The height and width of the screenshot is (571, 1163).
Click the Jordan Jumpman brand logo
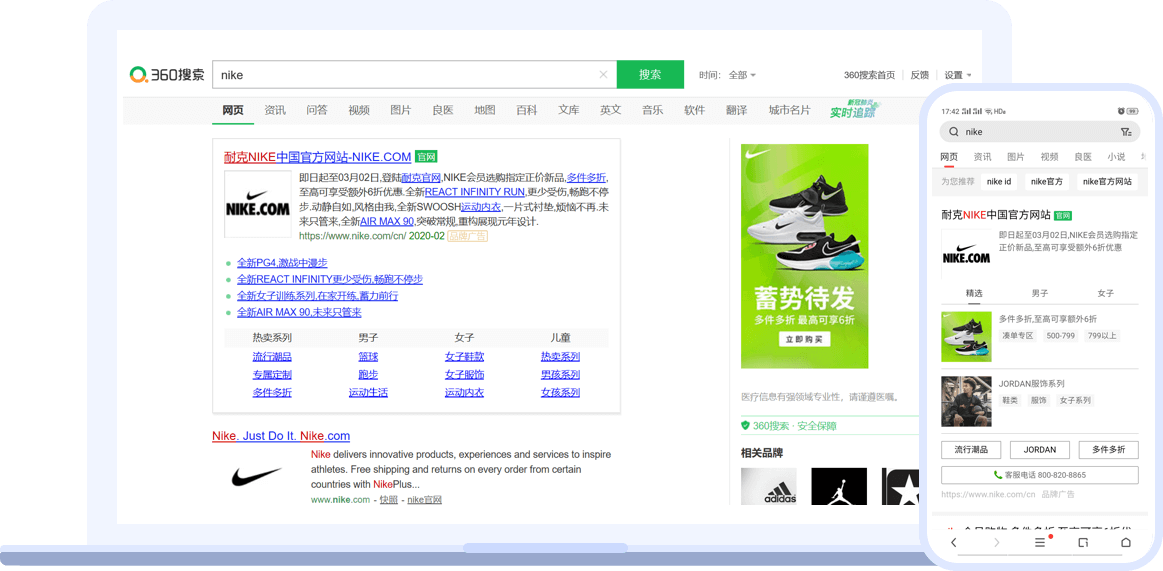tap(839, 487)
